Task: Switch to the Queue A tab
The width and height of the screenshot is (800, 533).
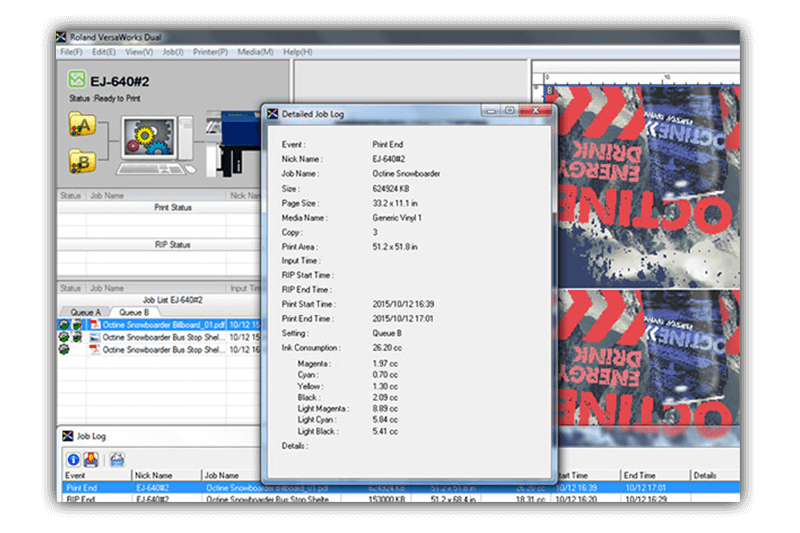Action: click(83, 312)
